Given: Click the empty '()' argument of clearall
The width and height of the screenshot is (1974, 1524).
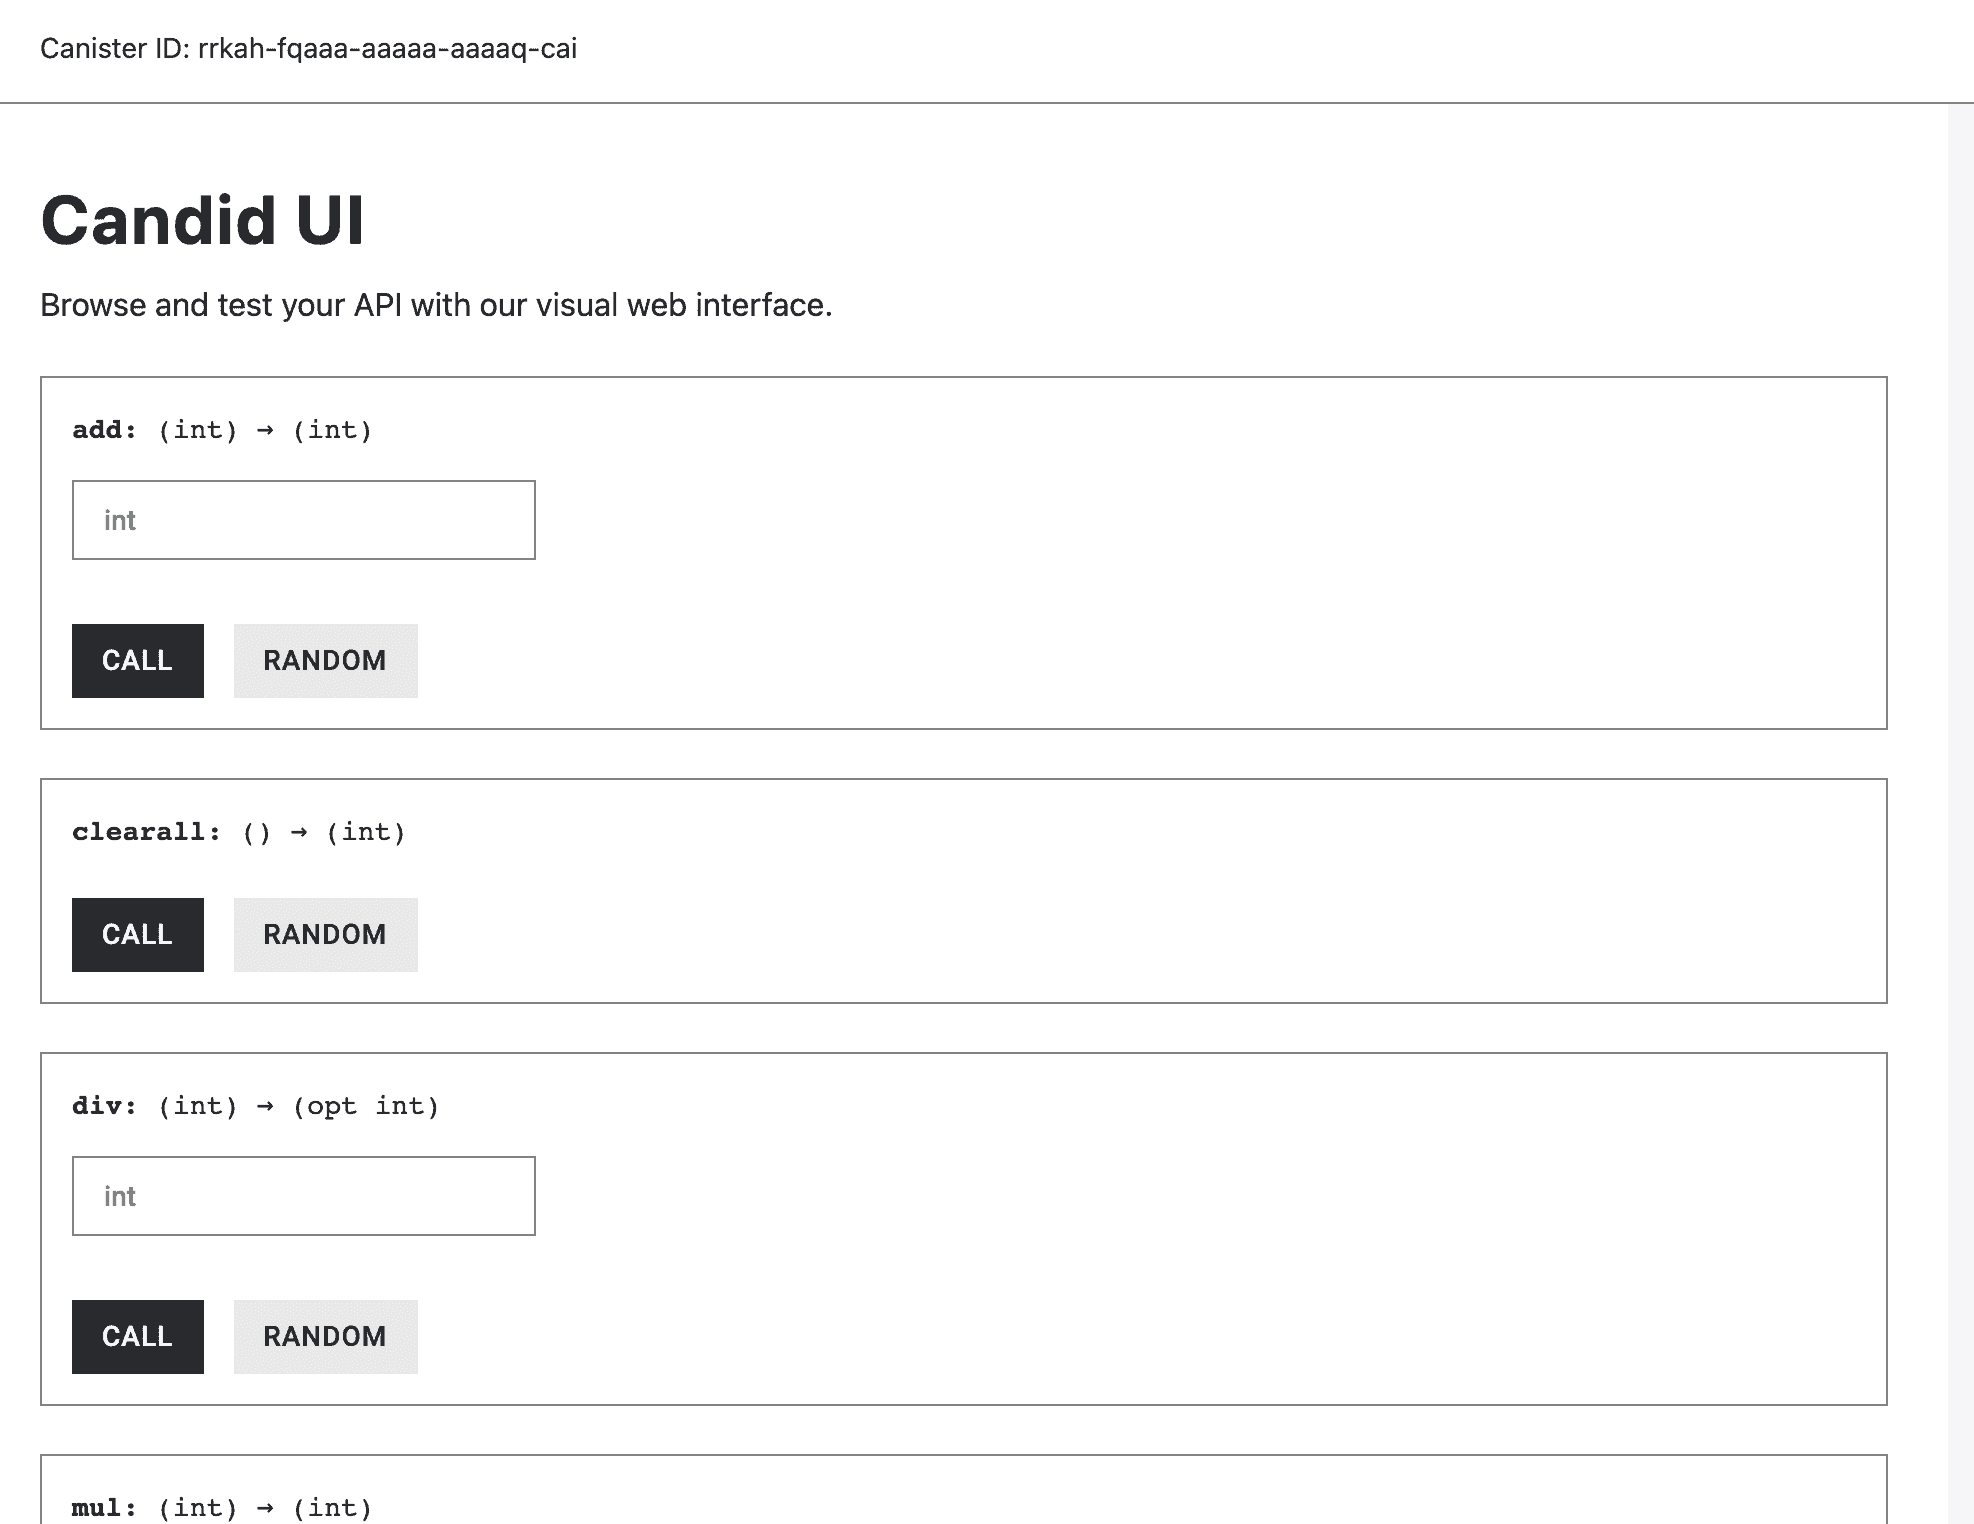Looking at the screenshot, I should [257, 832].
